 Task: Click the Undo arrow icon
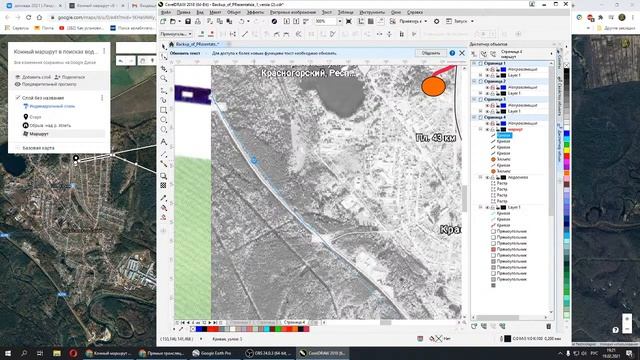click(x=242, y=21)
